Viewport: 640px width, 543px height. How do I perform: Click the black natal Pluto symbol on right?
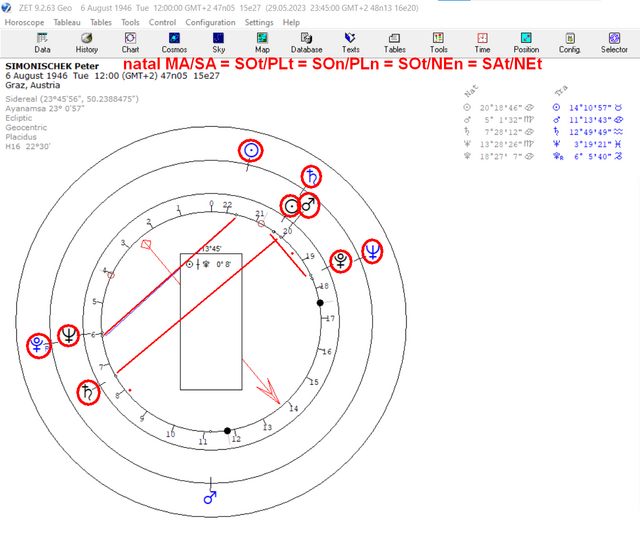(x=341, y=261)
